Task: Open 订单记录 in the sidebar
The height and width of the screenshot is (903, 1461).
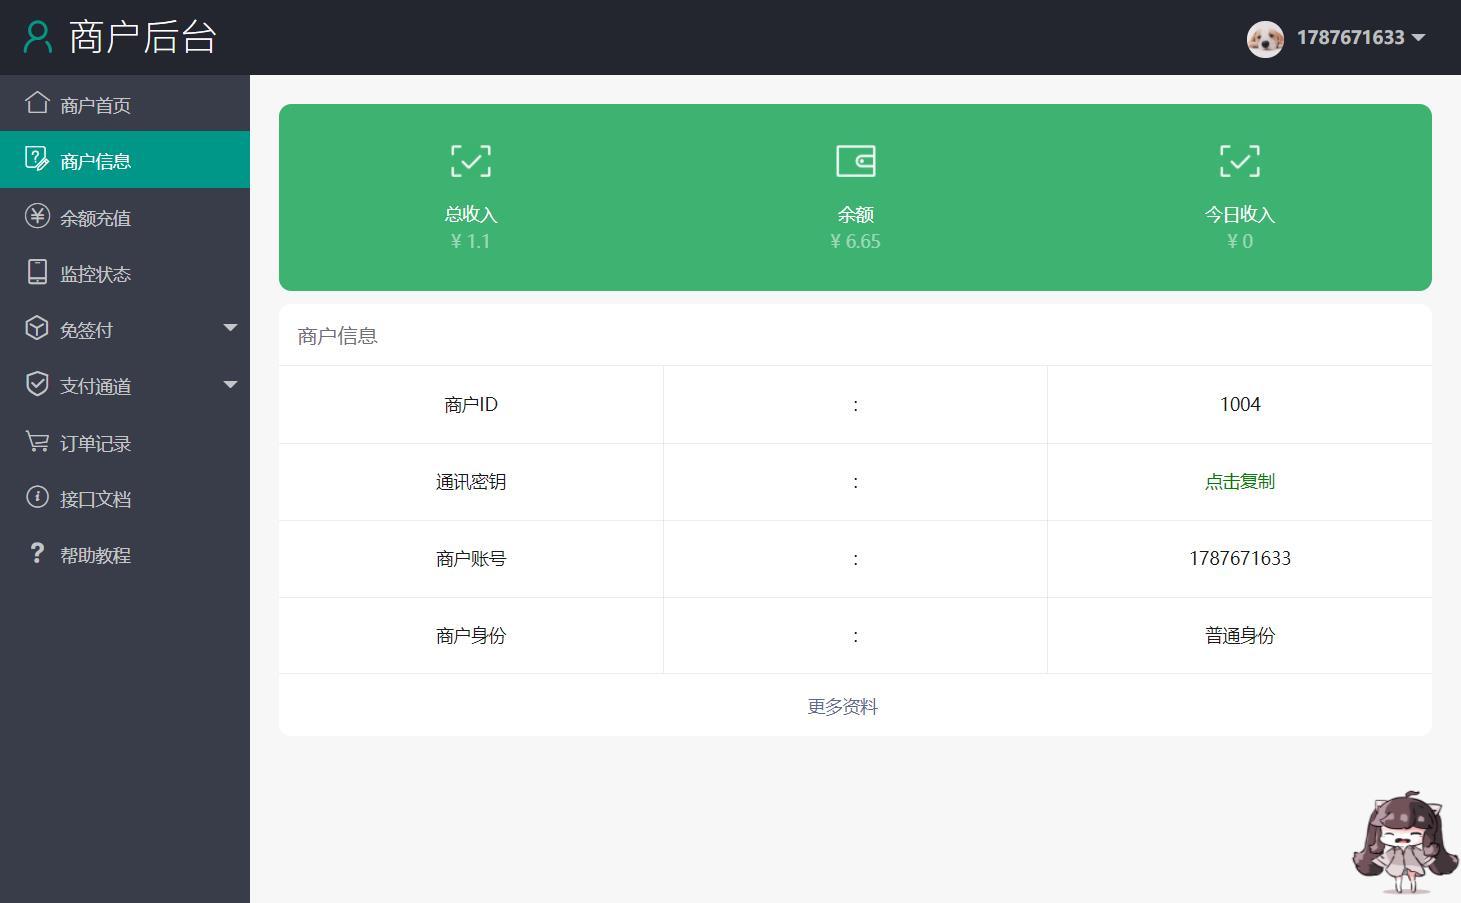Action: pos(125,442)
